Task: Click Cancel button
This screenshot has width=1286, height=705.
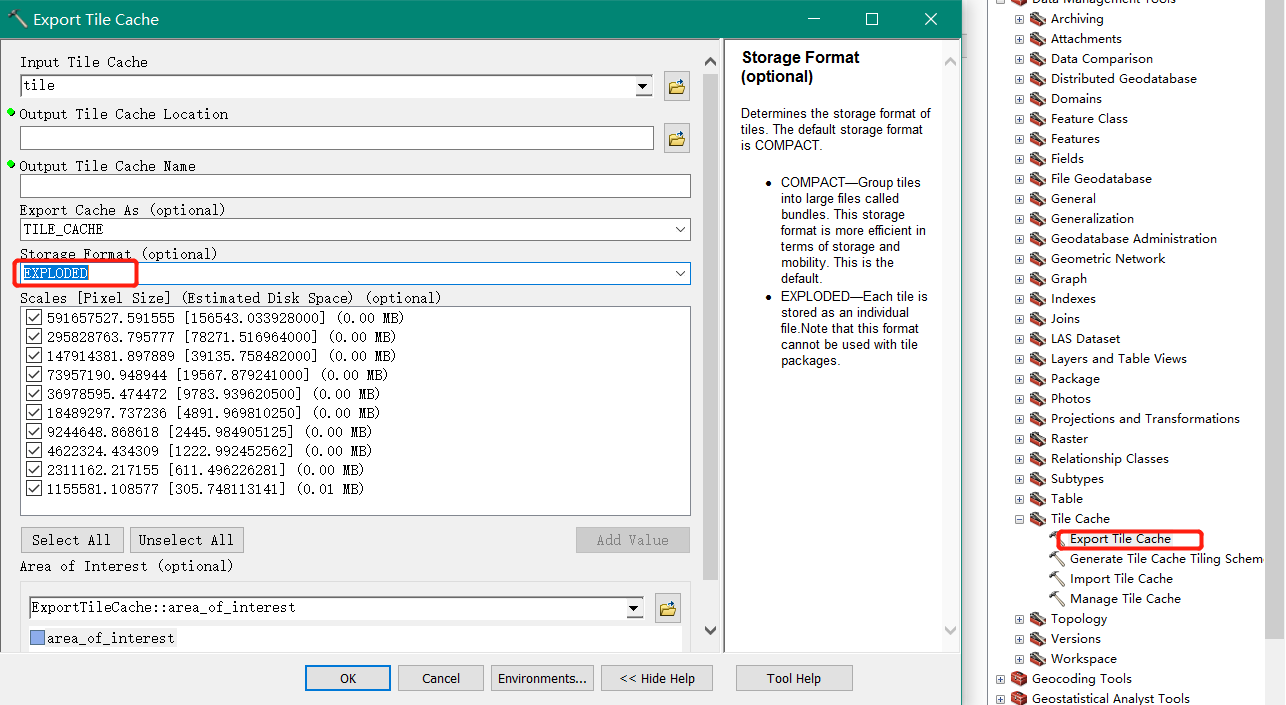Action: pos(441,678)
